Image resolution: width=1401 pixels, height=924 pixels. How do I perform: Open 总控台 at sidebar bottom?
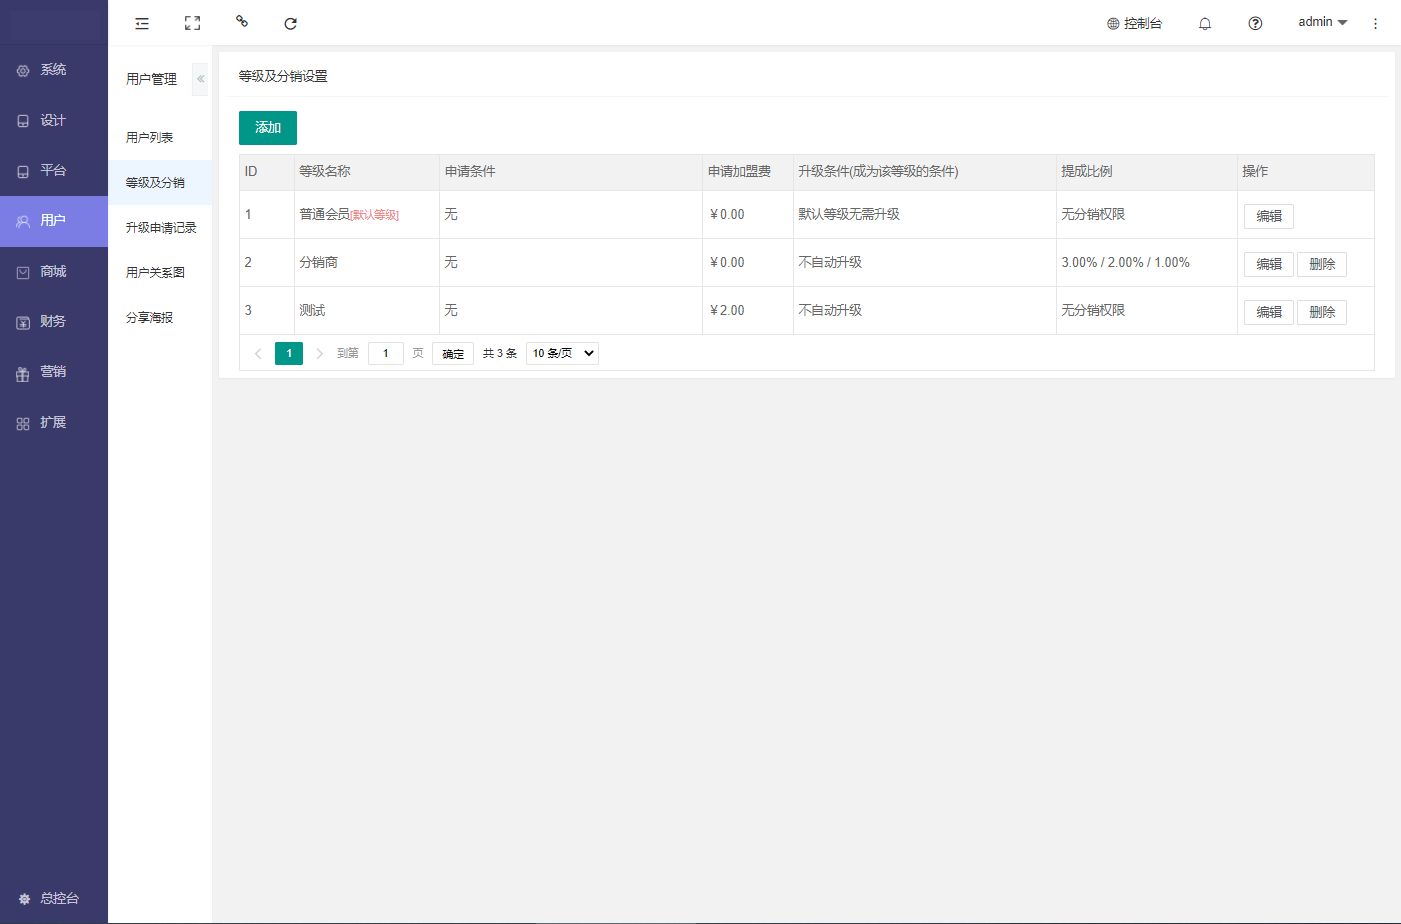click(53, 898)
